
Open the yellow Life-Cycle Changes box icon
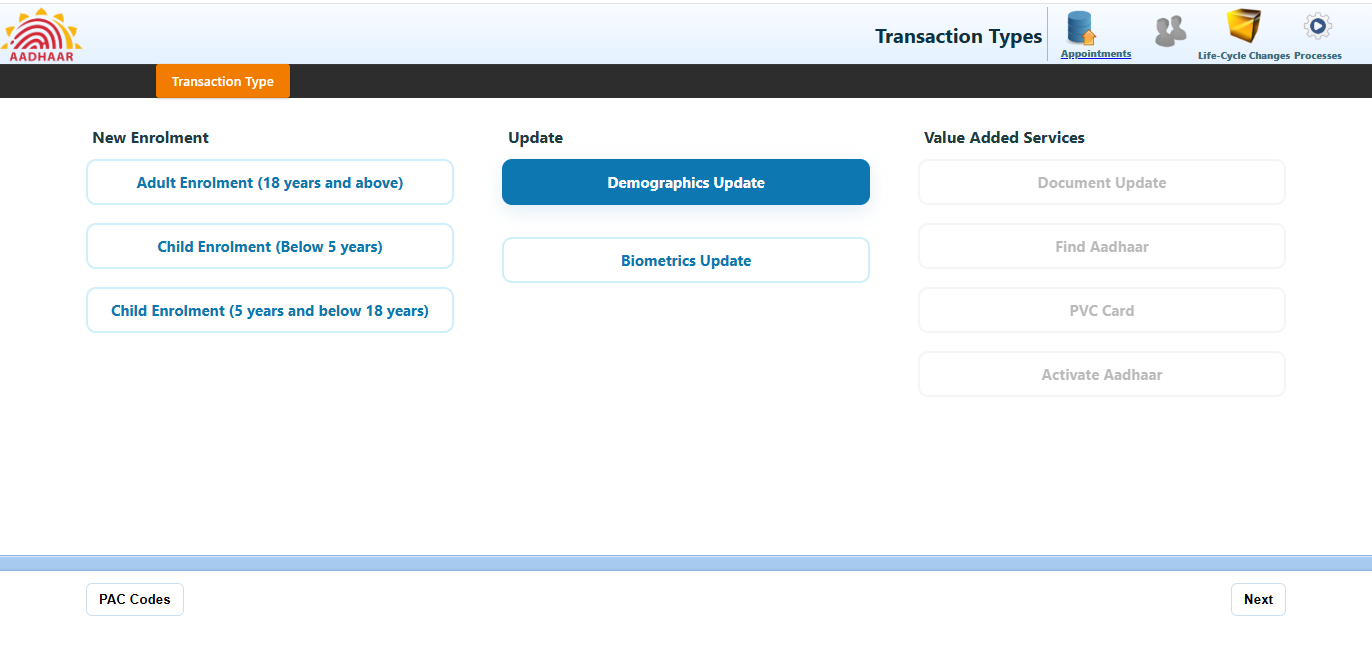(x=1243, y=27)
